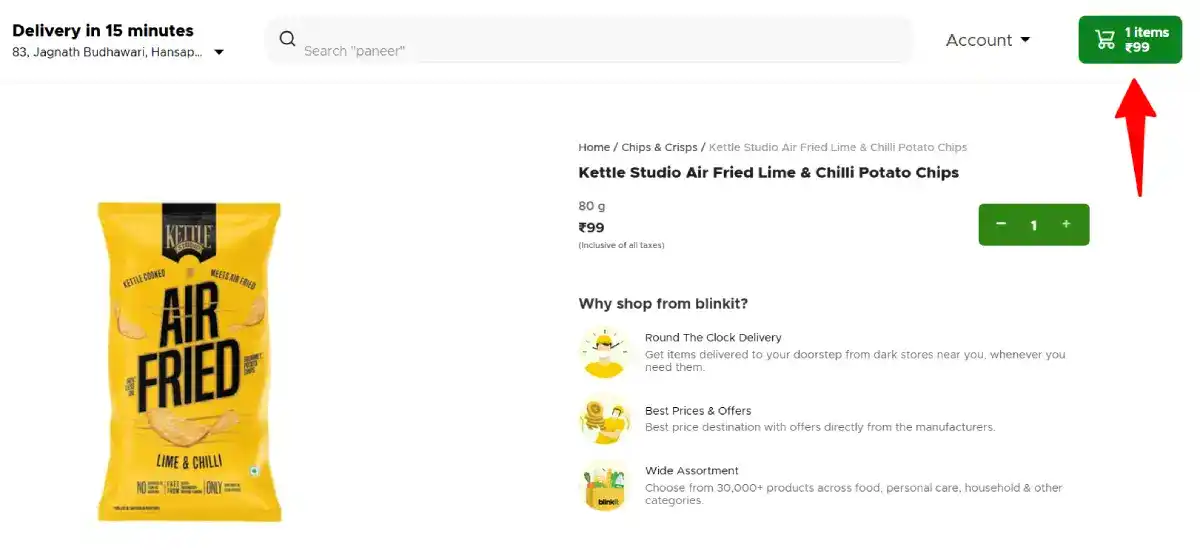Image resolution: width=1200 pixels, height=550 pixels.
Task: Expand the Account dropdown
Action: [988, 40]
